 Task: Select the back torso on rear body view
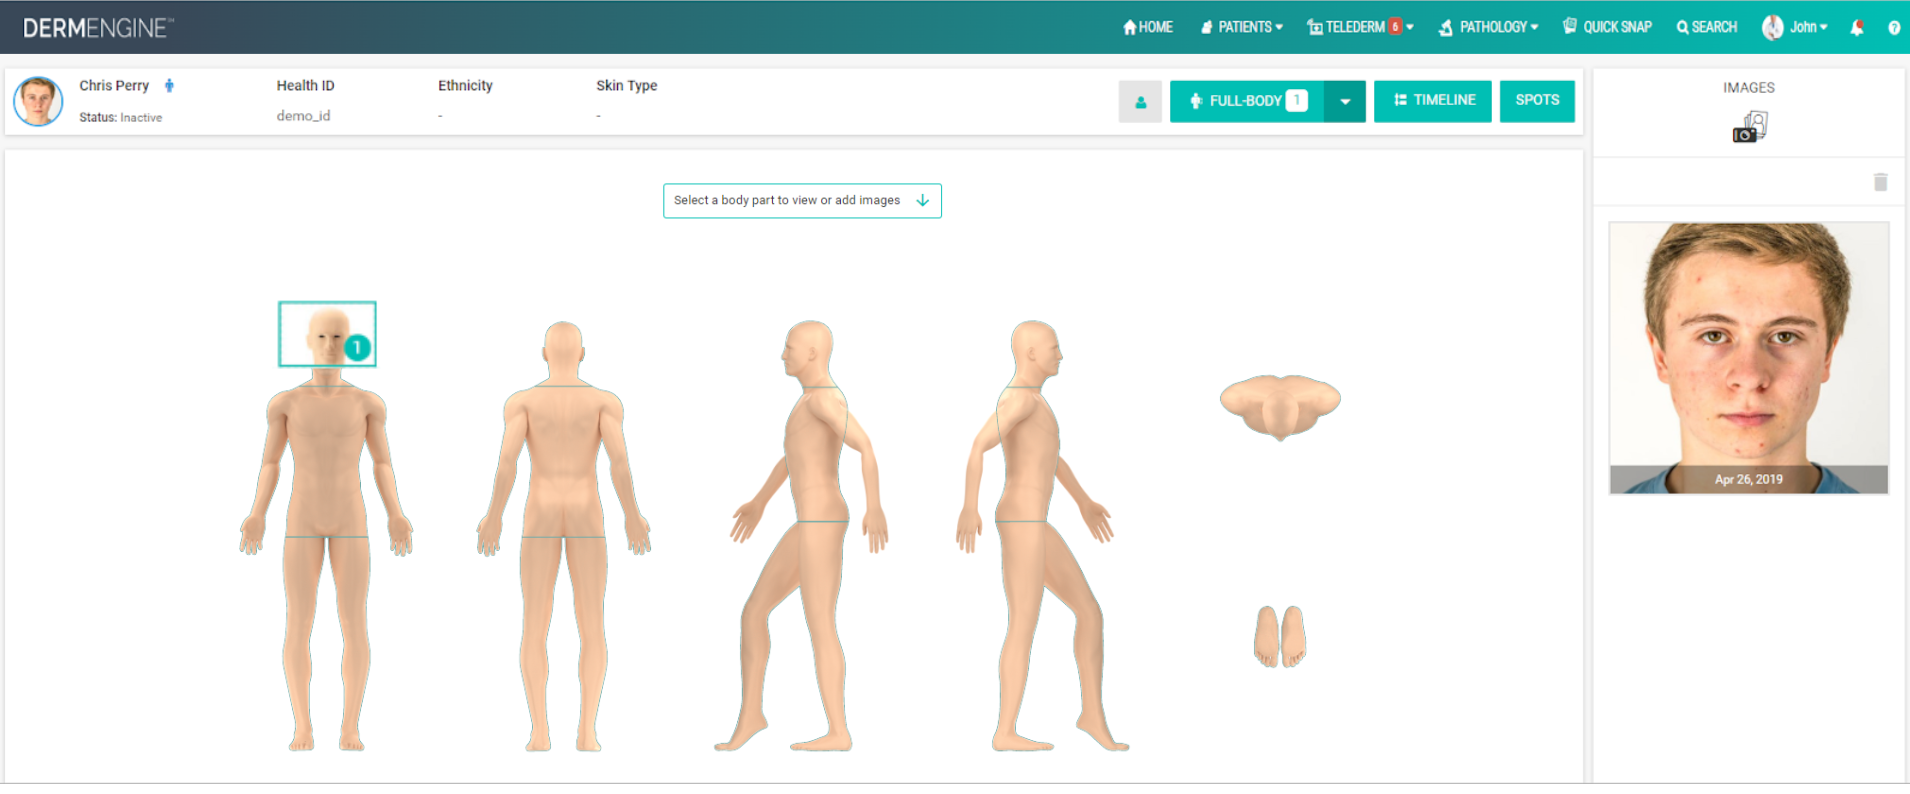(563, 460)
